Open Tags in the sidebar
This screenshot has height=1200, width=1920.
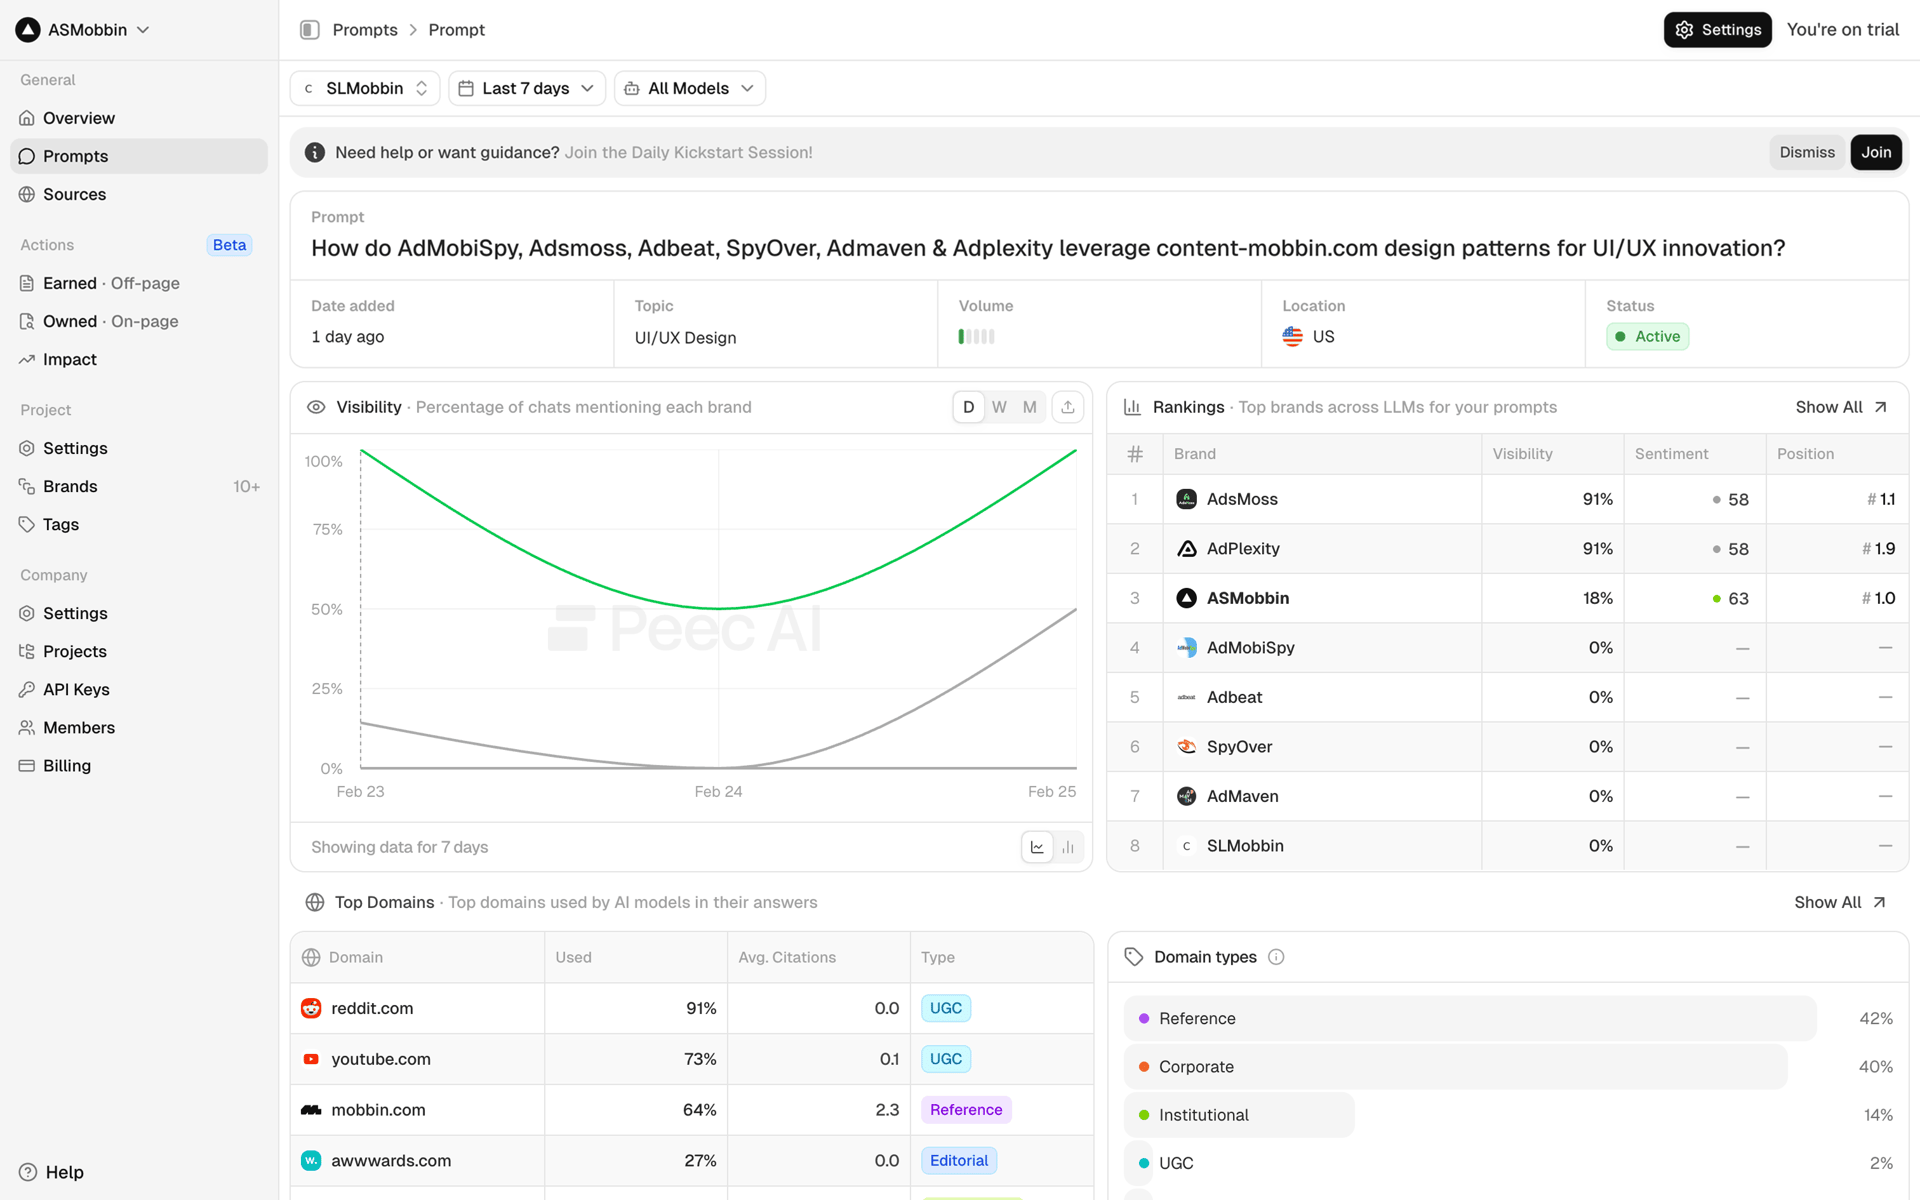pos(139,524)
